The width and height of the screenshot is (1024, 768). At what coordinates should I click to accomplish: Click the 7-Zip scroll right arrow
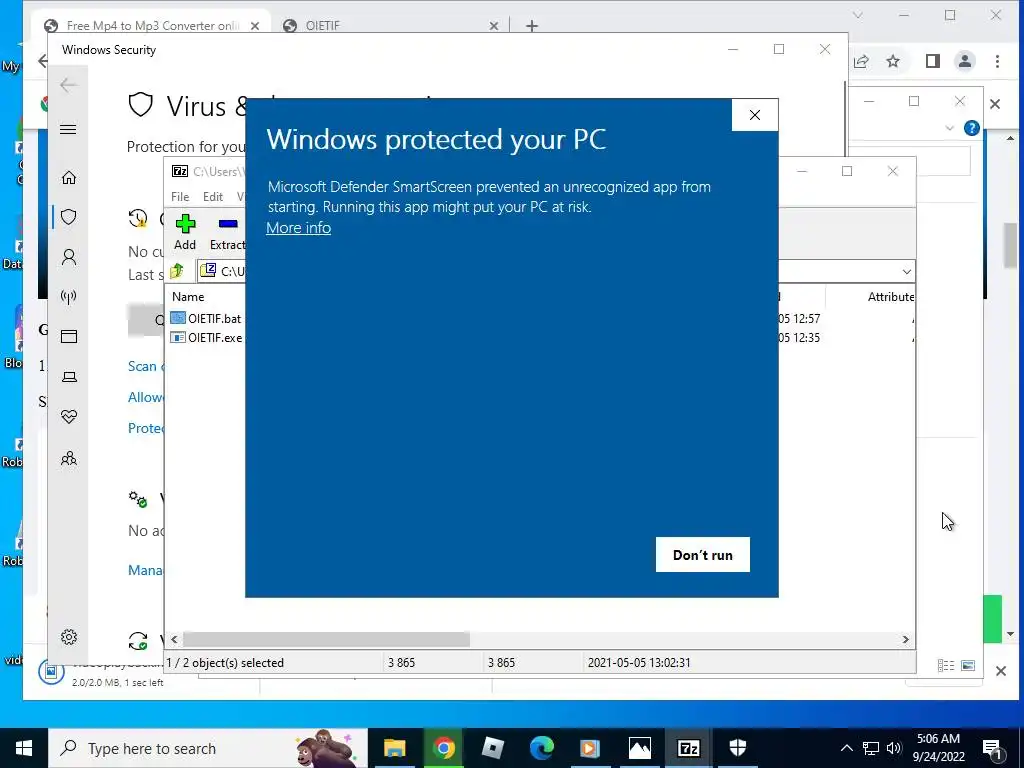click(906, 639)
